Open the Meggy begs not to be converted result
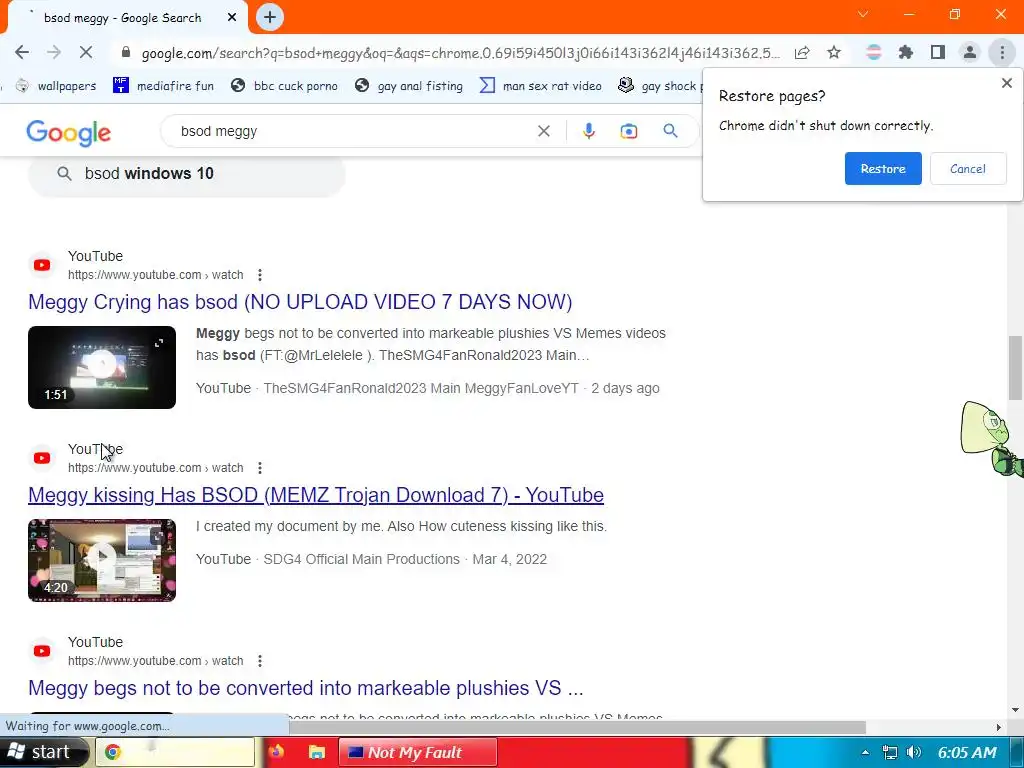Viewport: 1024px width, 768px height. click(x=306, y=688)
